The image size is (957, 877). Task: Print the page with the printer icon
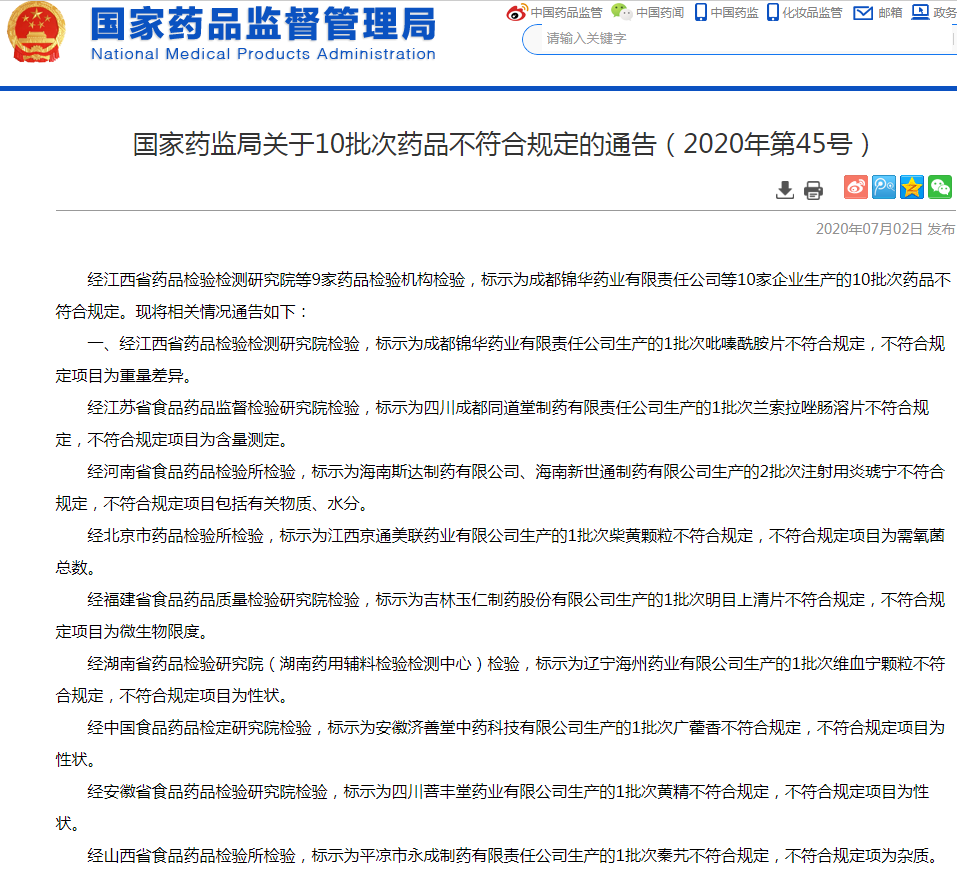(813, 190)
